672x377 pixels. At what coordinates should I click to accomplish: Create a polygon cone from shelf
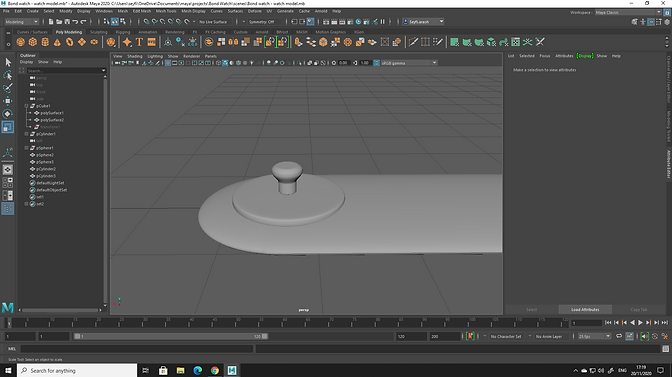click(x=57, y=42)
